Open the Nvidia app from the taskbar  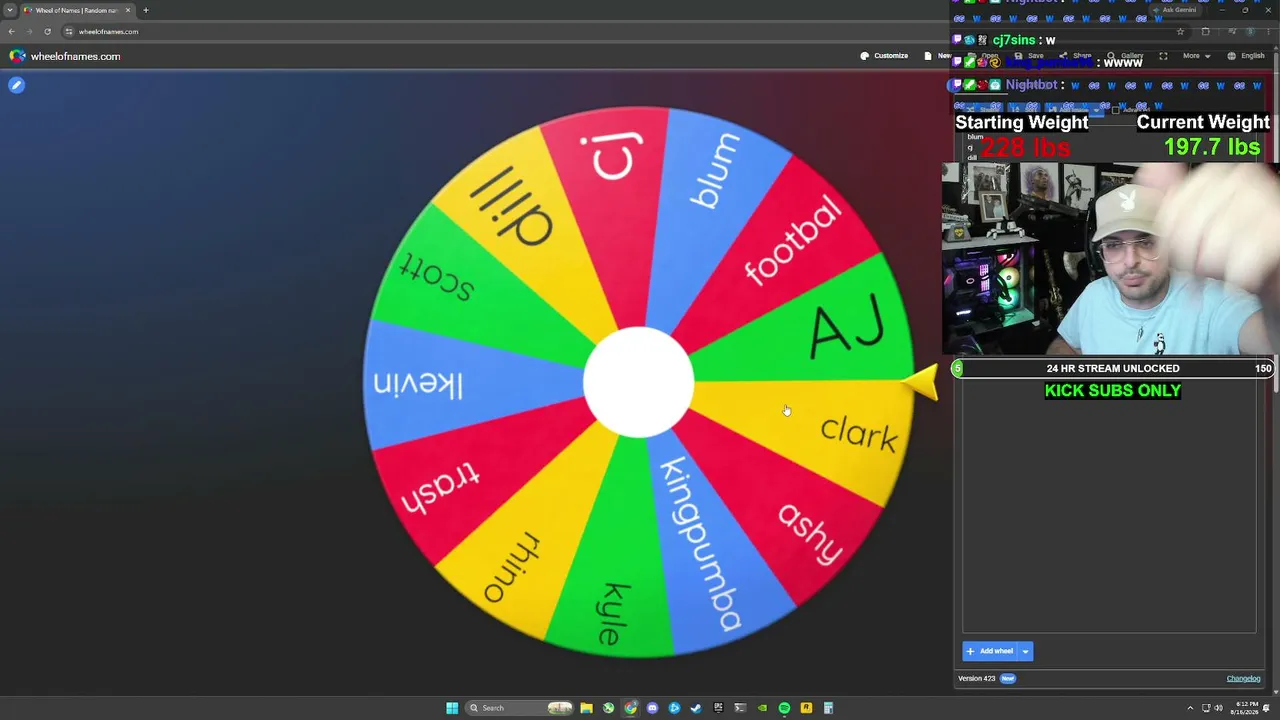[x=762, y=708]
